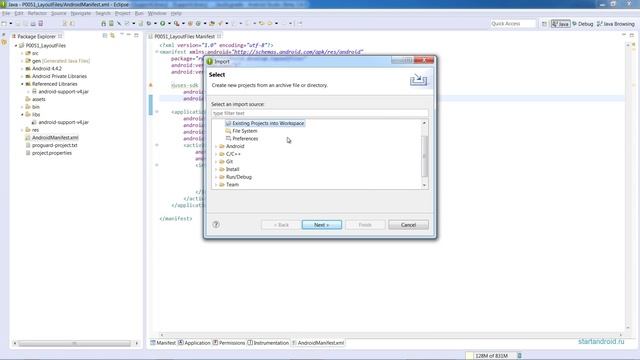Screen dimensions: 640x360
Task: Expand the Android category in Import dialog
Action: (216, 146)
